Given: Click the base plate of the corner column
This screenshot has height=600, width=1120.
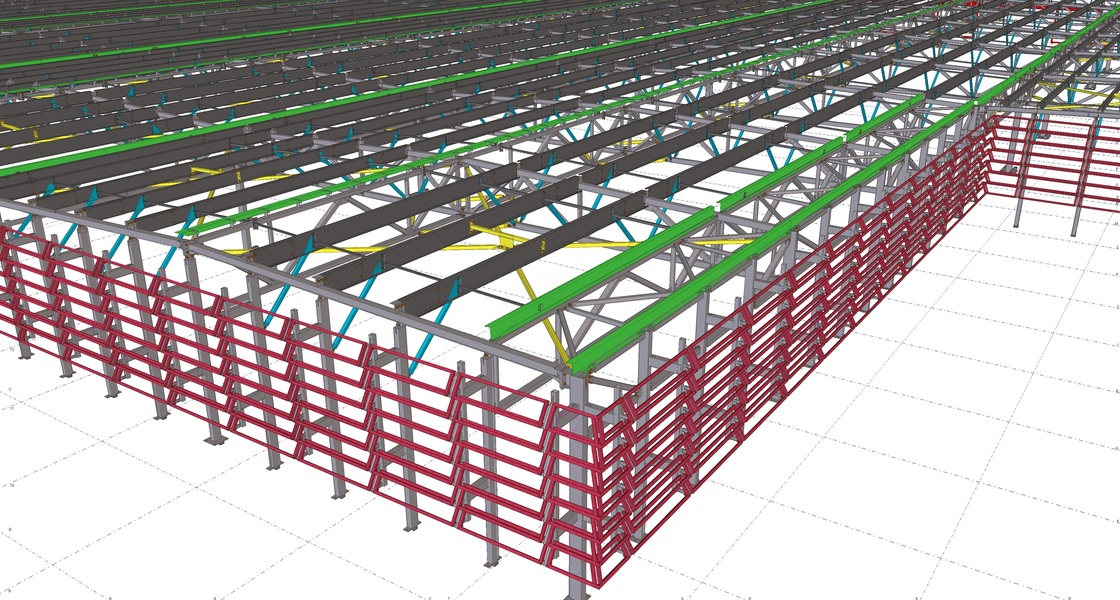Looking at the screenshot, I should pos(578,594).
